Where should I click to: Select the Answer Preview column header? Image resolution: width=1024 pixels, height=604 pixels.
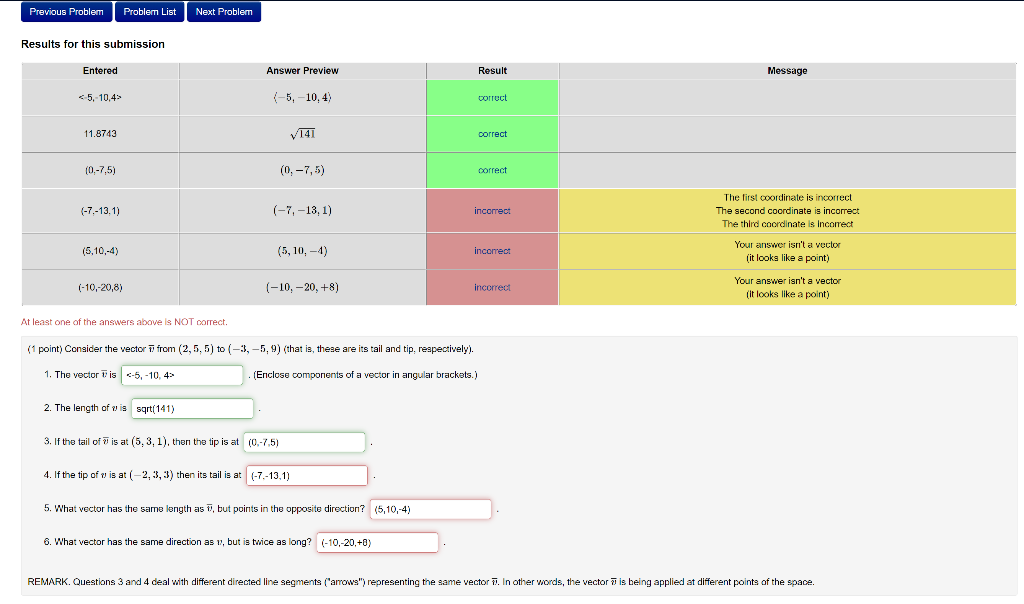[302, 71]
